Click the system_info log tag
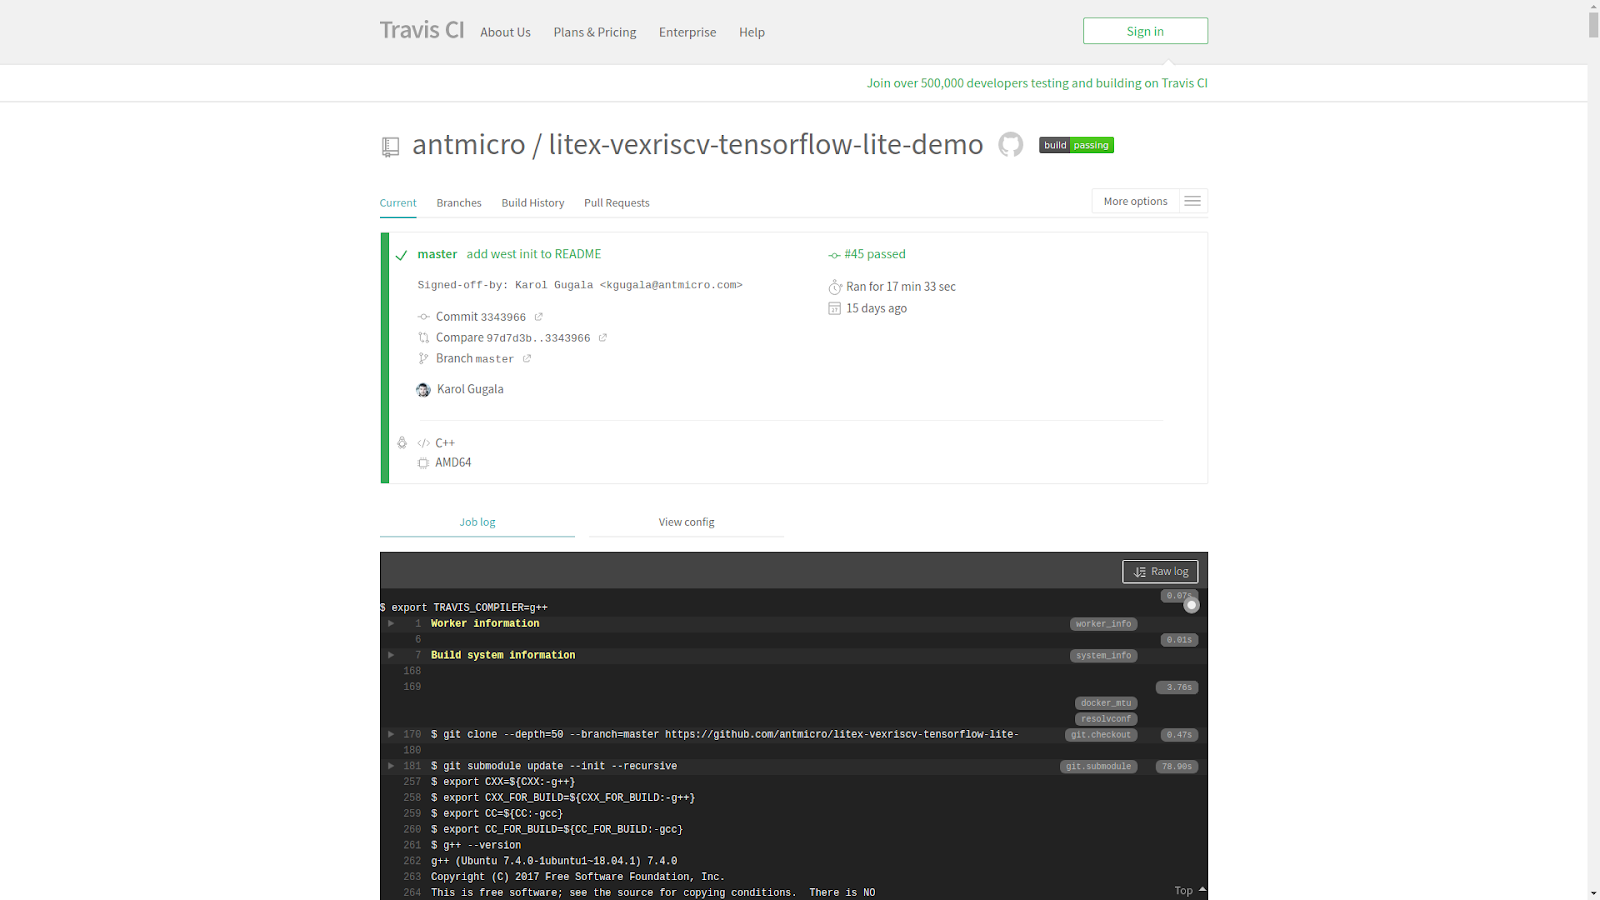This screenshot has height=900, width=1600. [1104, 656]
